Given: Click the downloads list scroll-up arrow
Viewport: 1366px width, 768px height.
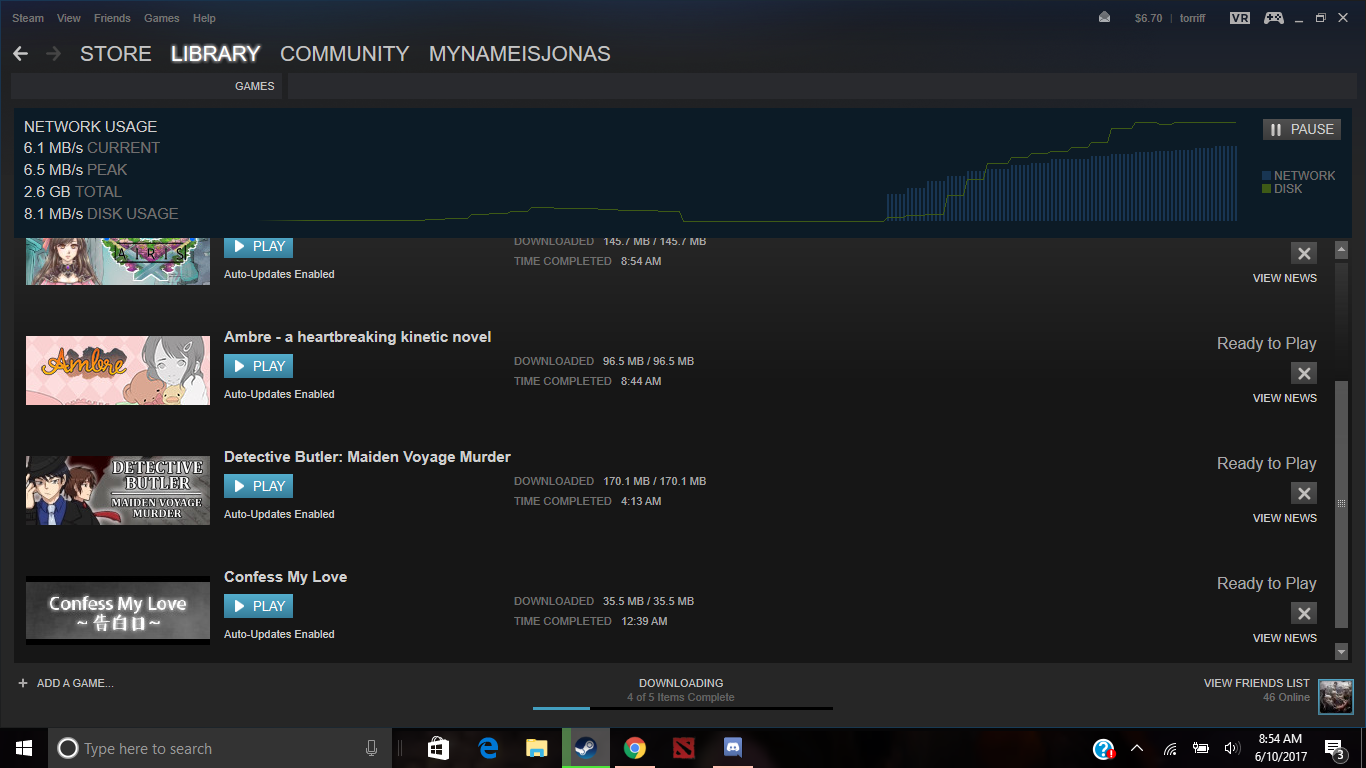Looking at the screenshot, I should pyautogui.click(x=1342, y=249).
